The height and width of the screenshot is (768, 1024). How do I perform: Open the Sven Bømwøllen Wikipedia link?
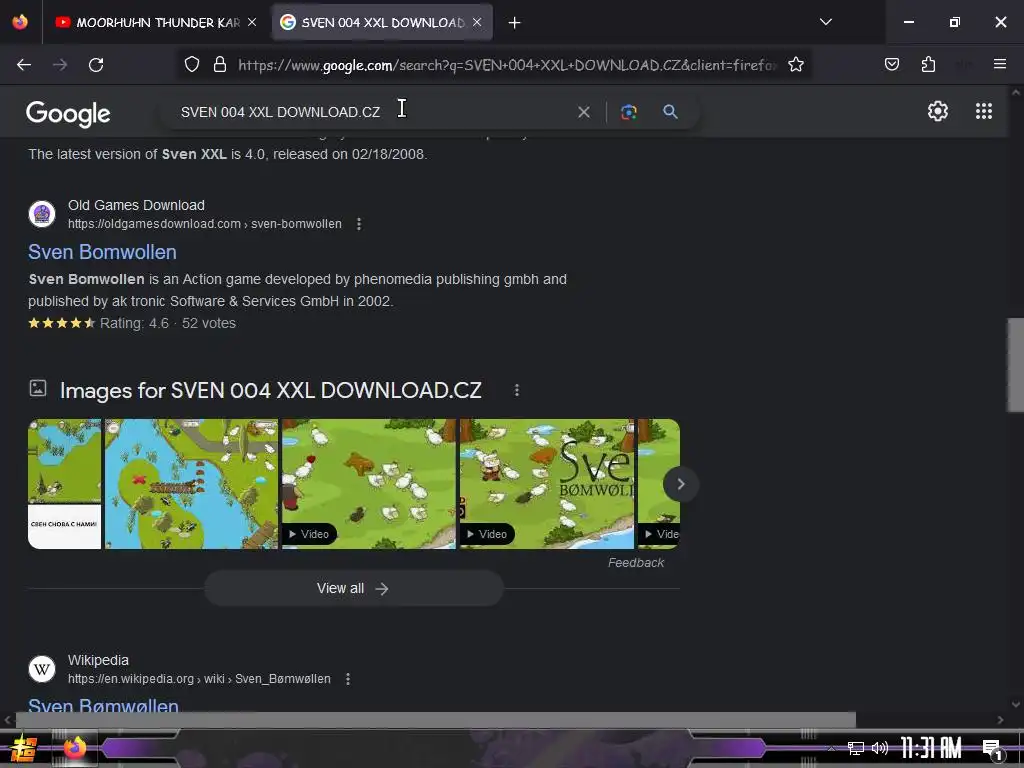tap(103, 705)
